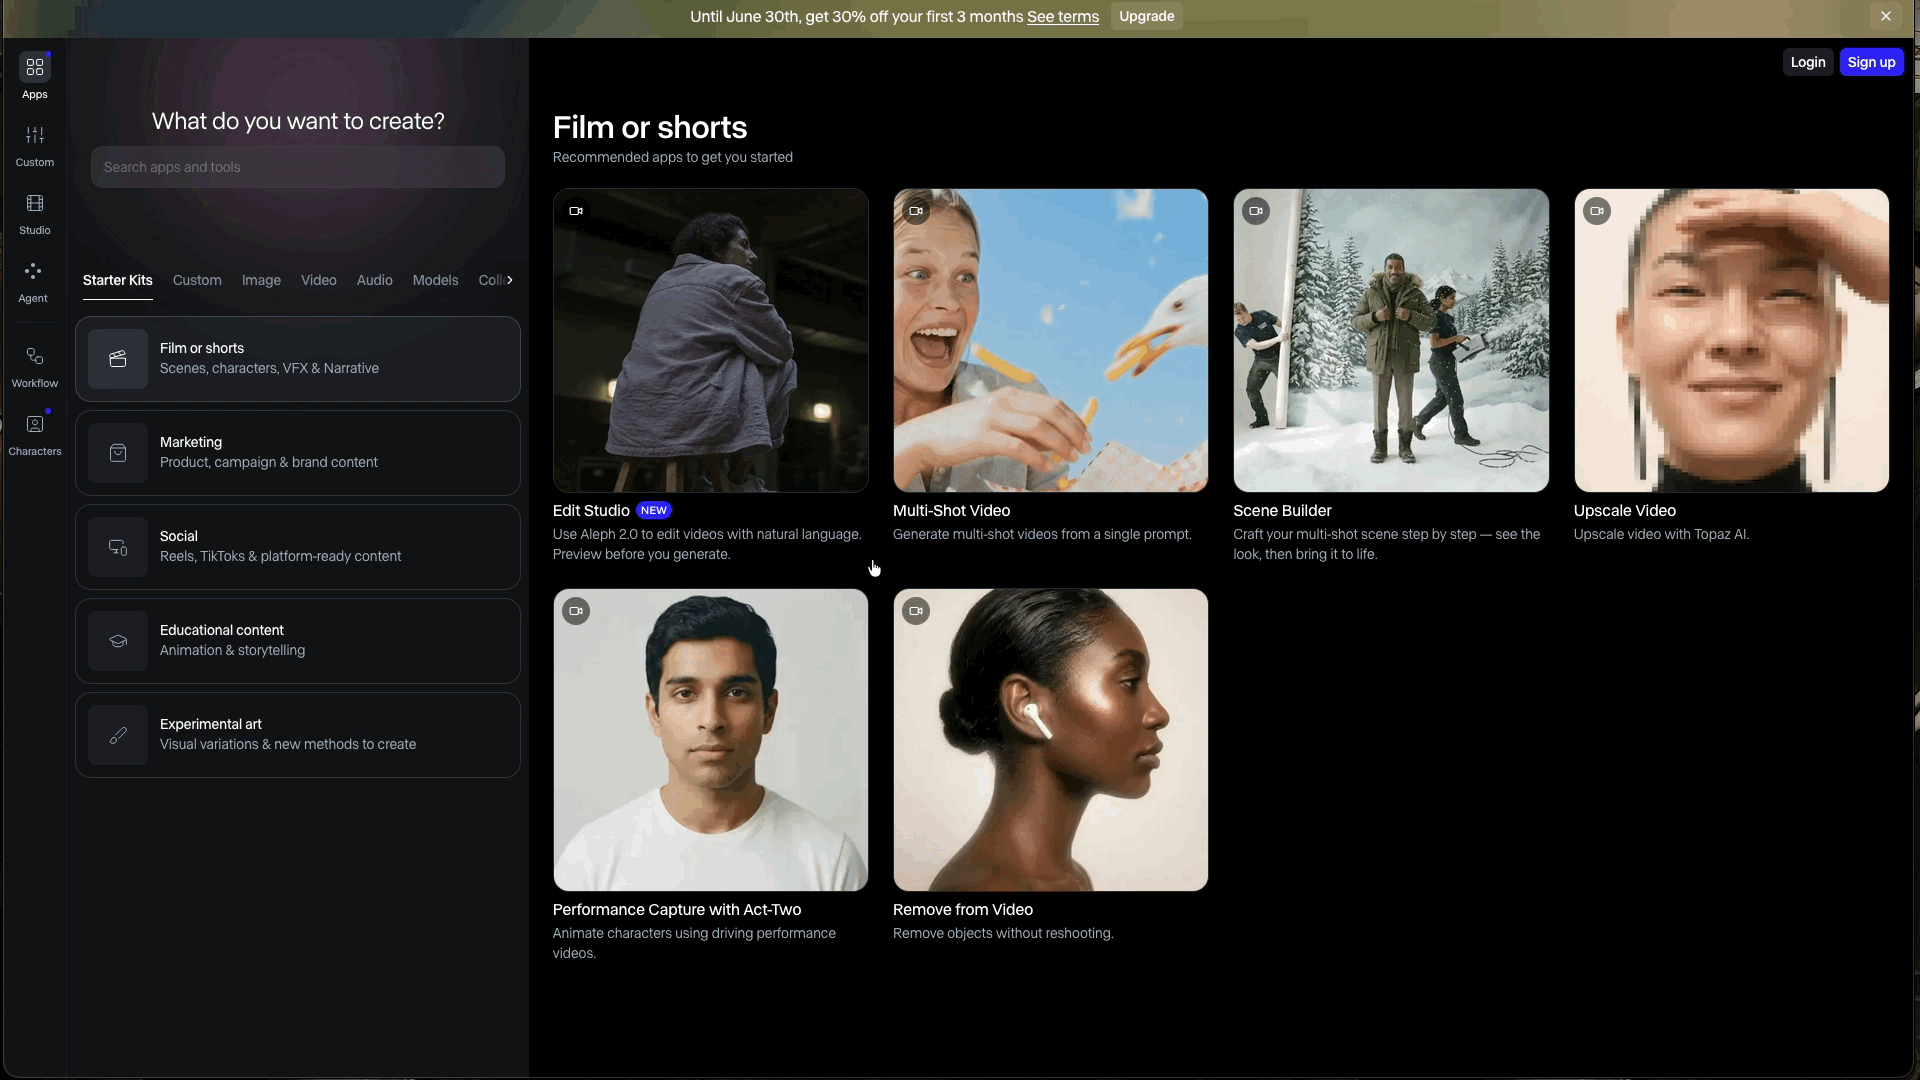Switch to the Models tab

pos(435,280)
